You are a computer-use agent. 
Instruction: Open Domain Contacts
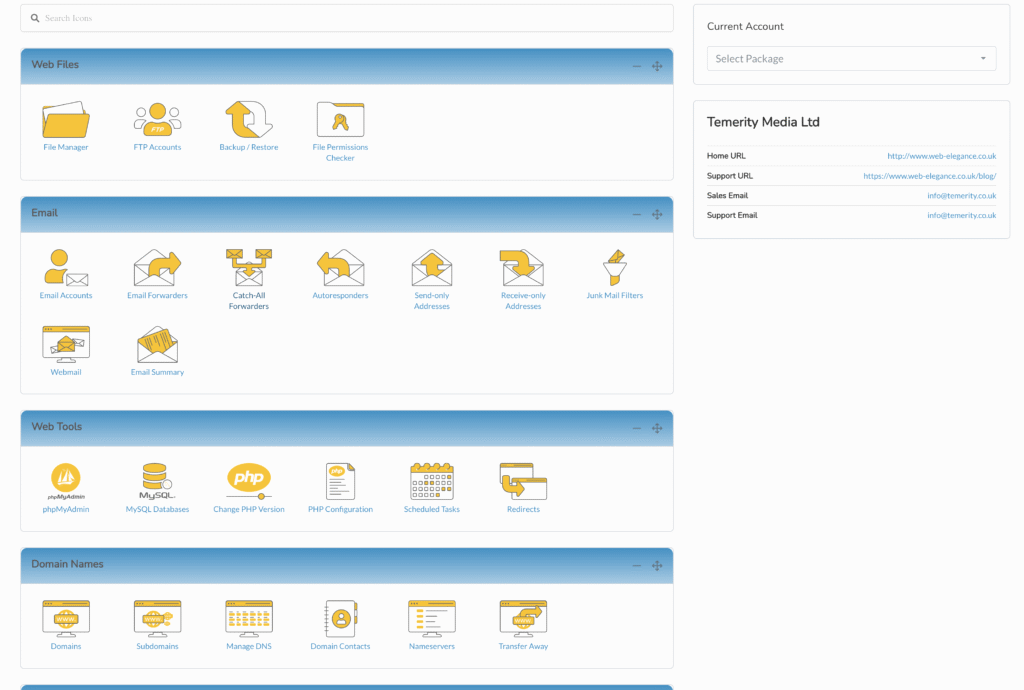click(x=340, y=625)
